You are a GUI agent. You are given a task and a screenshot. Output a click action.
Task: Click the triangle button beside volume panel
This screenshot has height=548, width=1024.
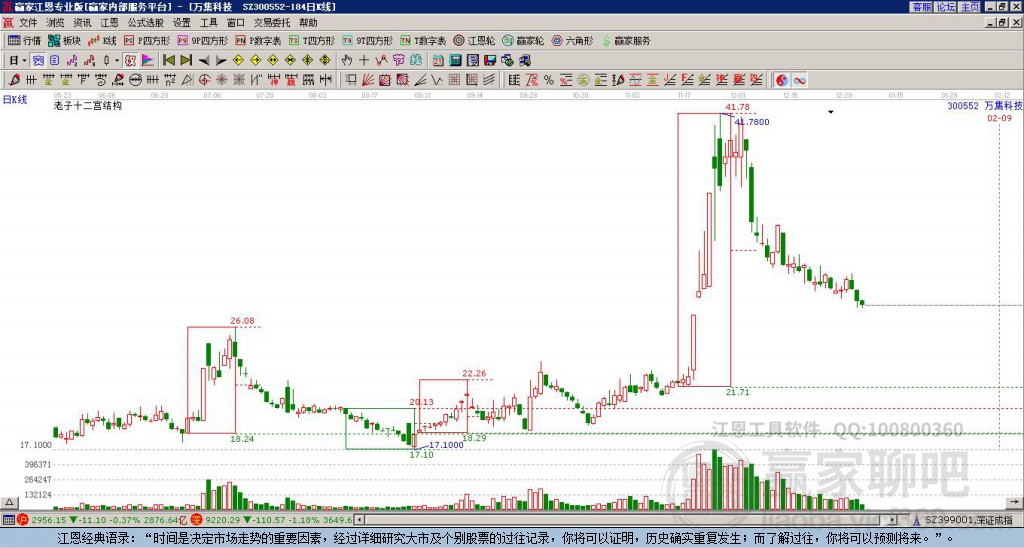pyautogui.click(x=8, y=502)
